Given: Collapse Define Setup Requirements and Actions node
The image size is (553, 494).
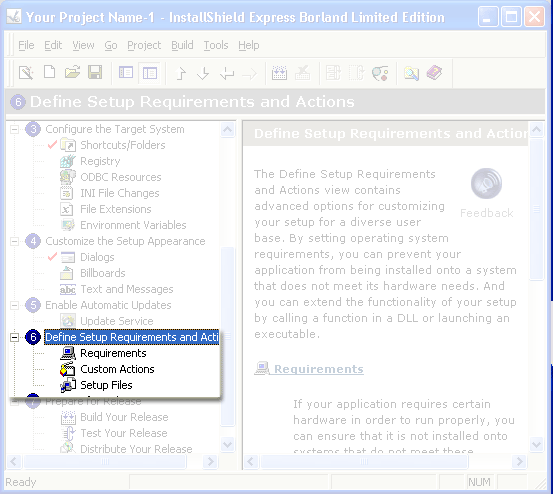Looking at the screenshot, I should tap(14, 337).
